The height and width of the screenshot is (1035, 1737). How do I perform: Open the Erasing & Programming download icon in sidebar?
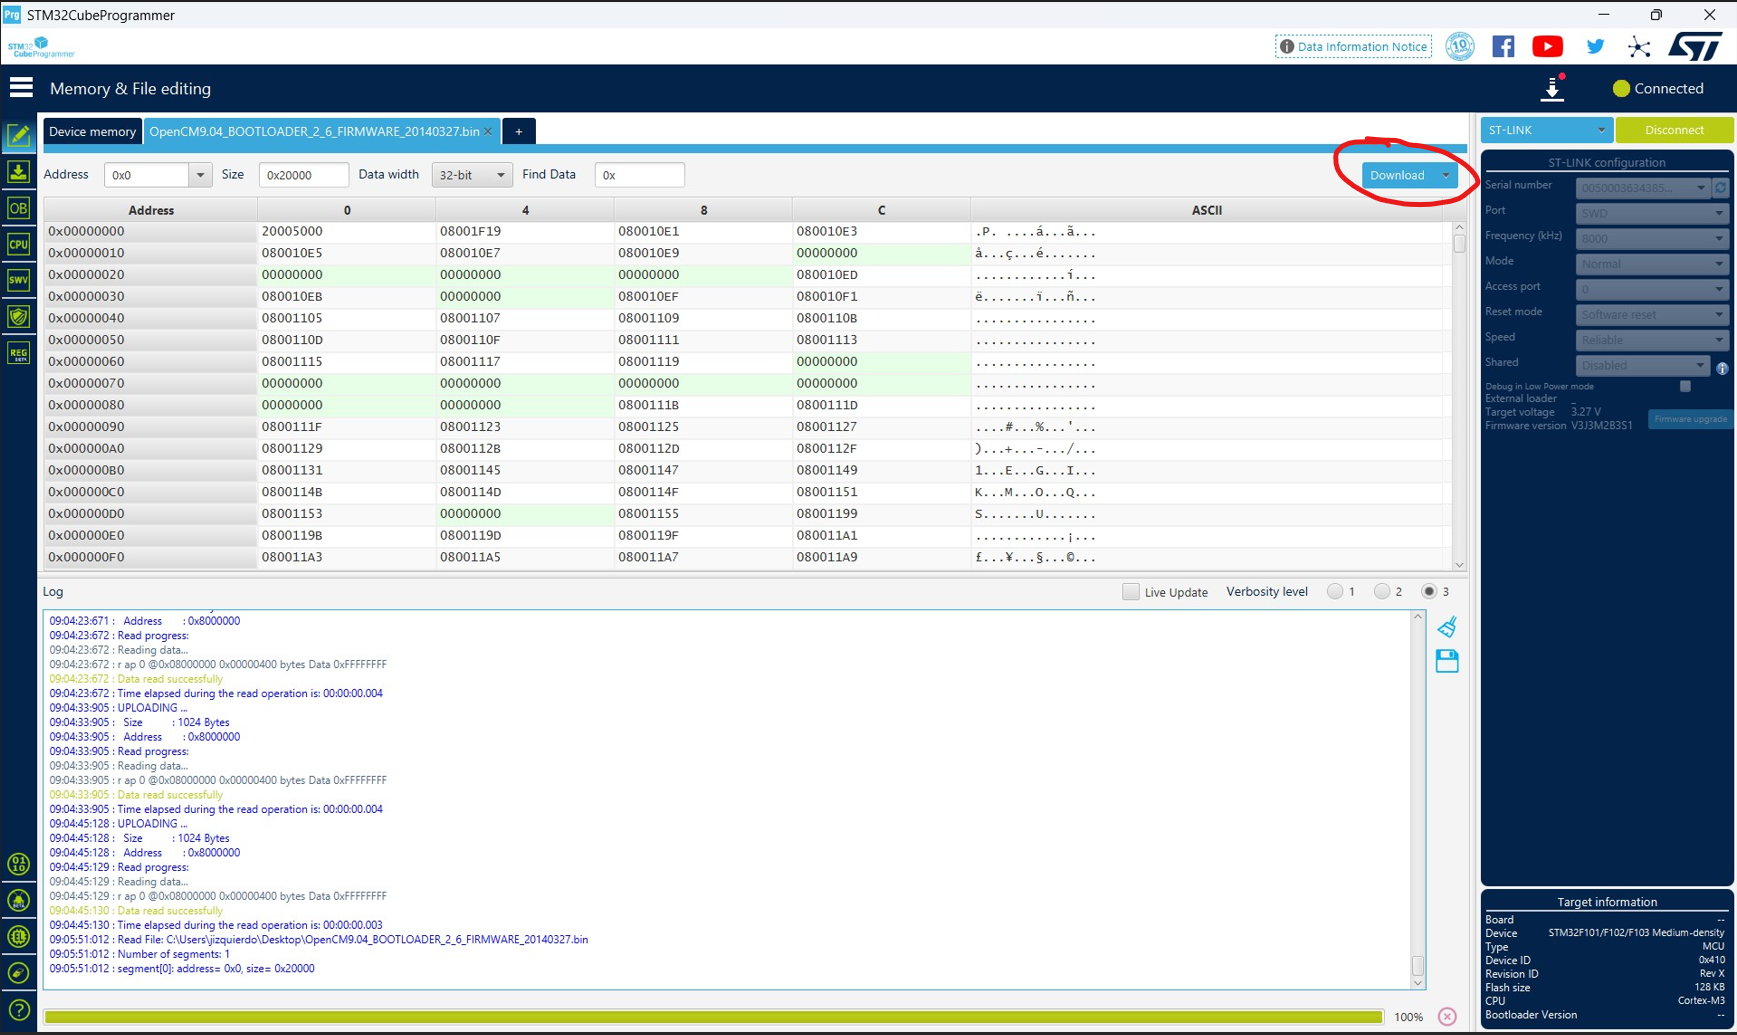coord(18,172)
